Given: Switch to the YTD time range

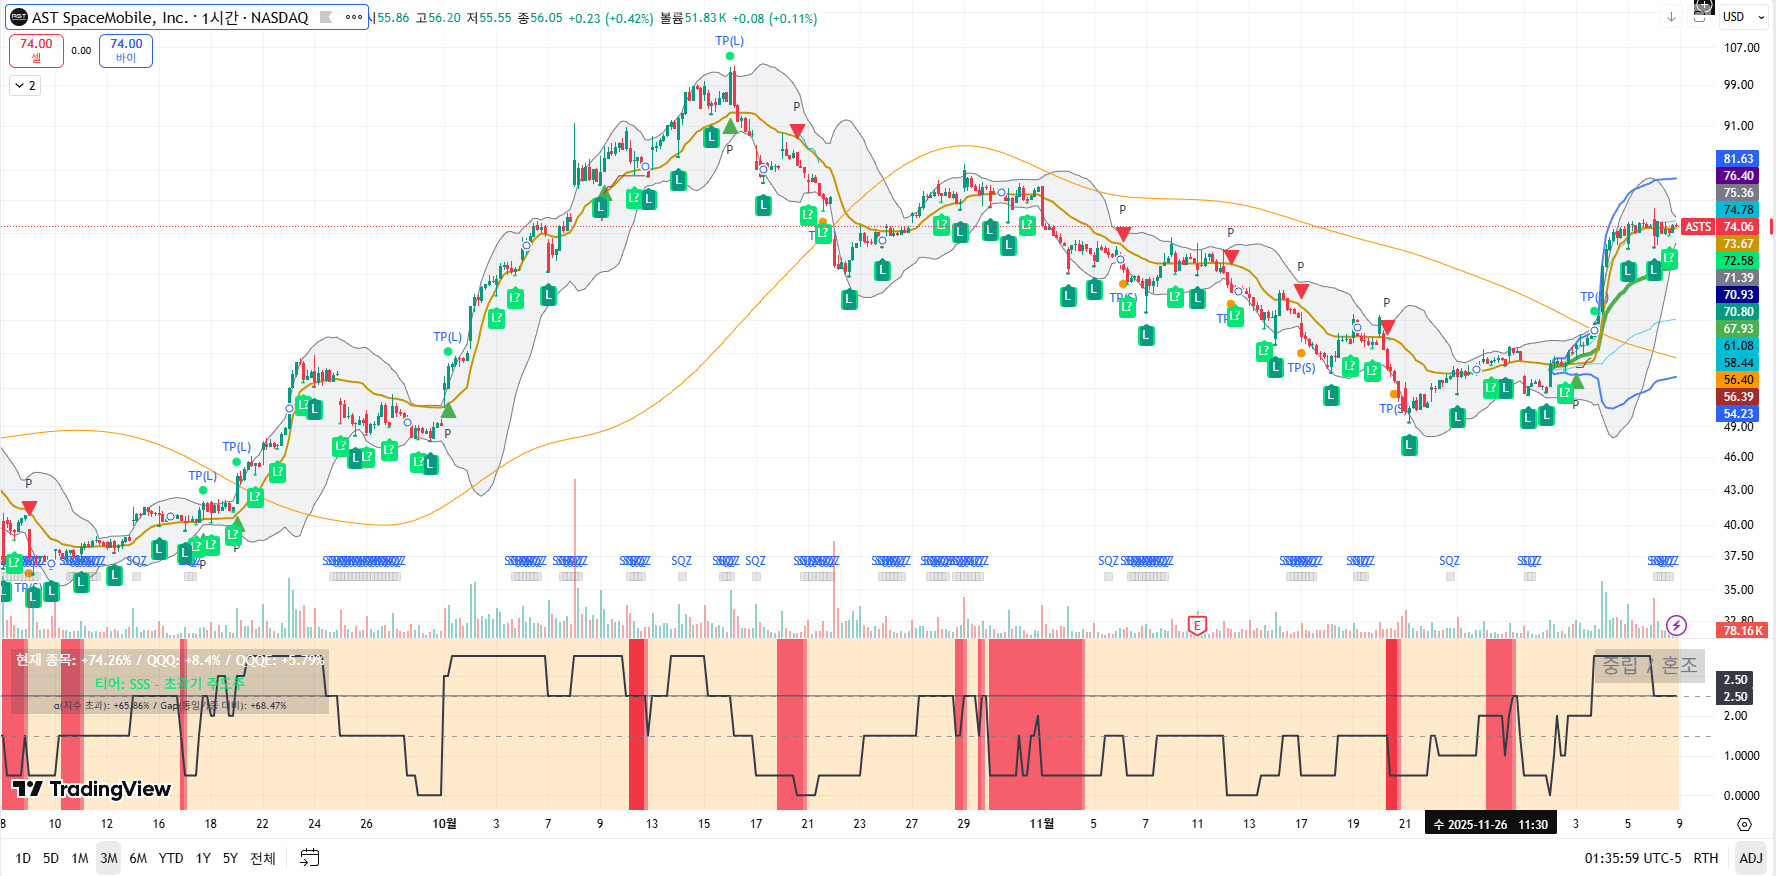Looking at the screenshot, I should (x=171, y=858).
